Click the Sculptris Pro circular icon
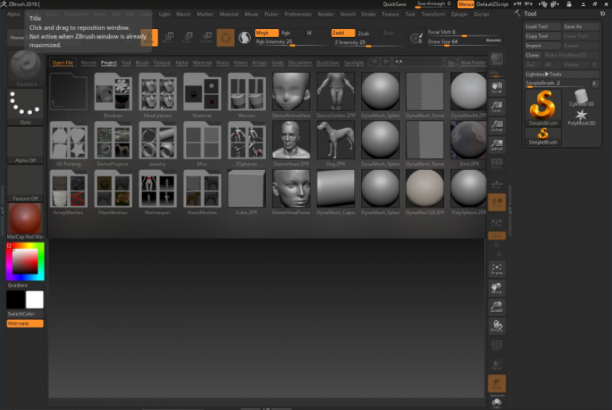Image resolution: width=612 pixels, height=410 pixels. 245,37
